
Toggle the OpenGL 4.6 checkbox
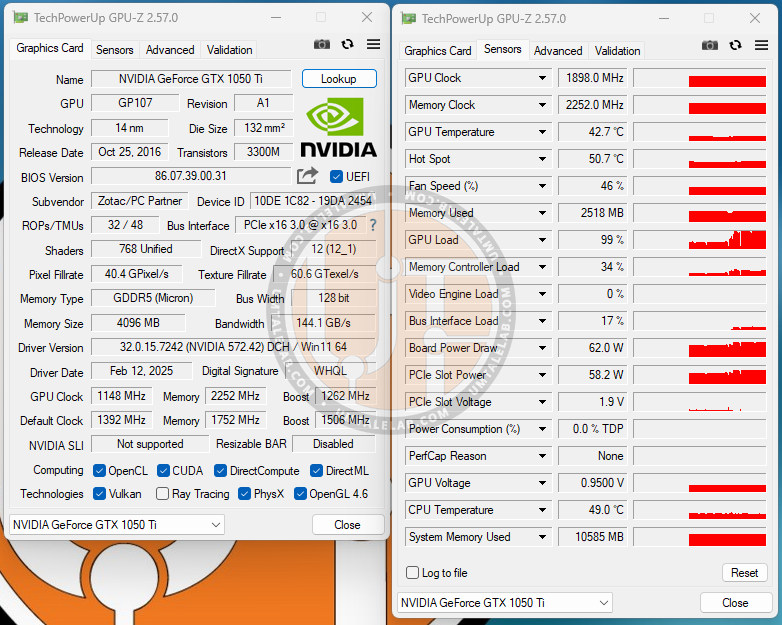pyautogui.click(x=300, y=494)
